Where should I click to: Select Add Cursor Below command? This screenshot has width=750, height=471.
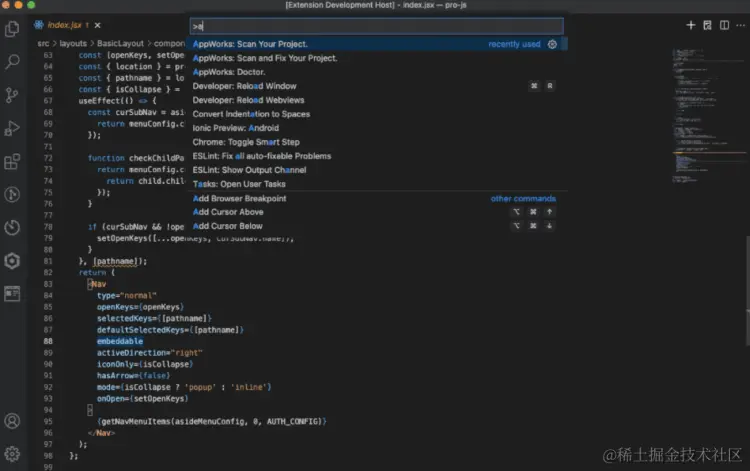click(376, 226)
